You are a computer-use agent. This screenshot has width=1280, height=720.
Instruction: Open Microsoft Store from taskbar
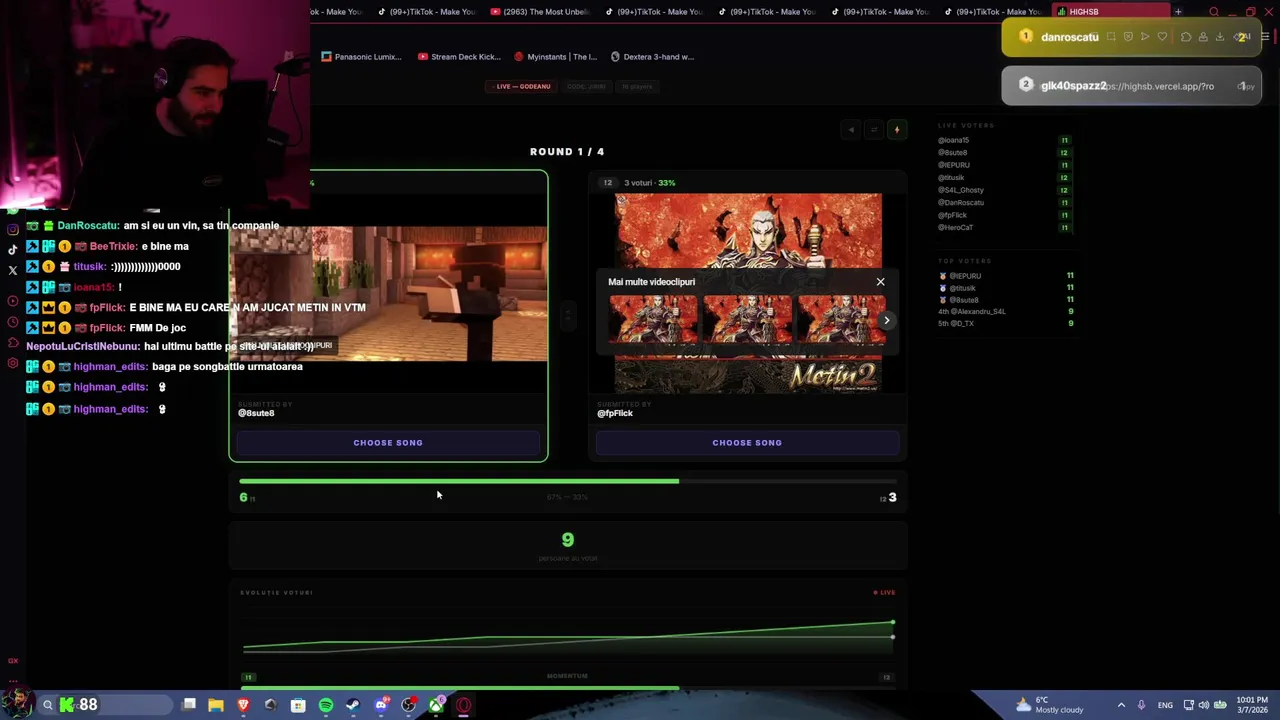tap(298, 705)
